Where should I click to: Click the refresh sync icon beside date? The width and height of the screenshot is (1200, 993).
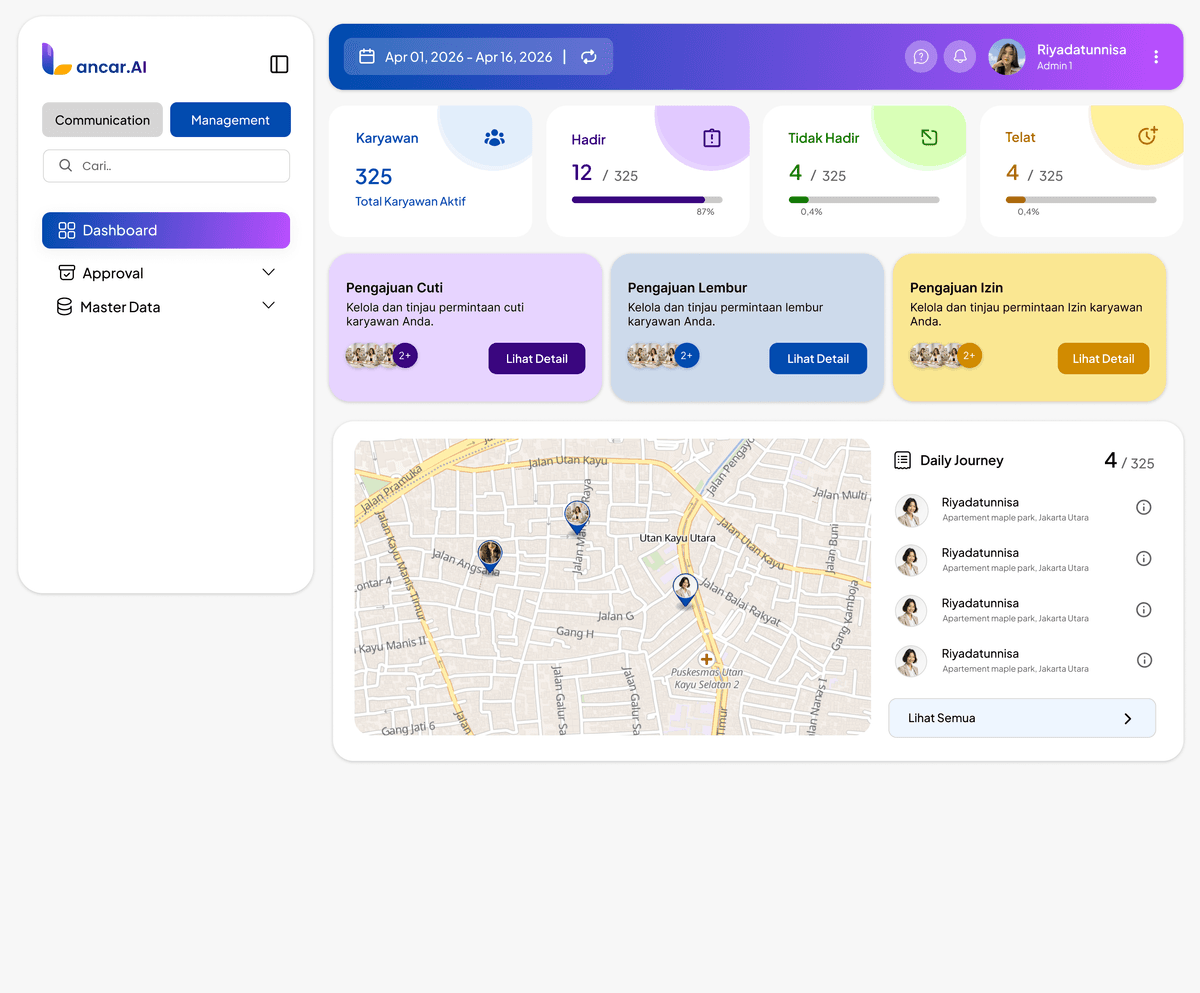pos(589,57)
